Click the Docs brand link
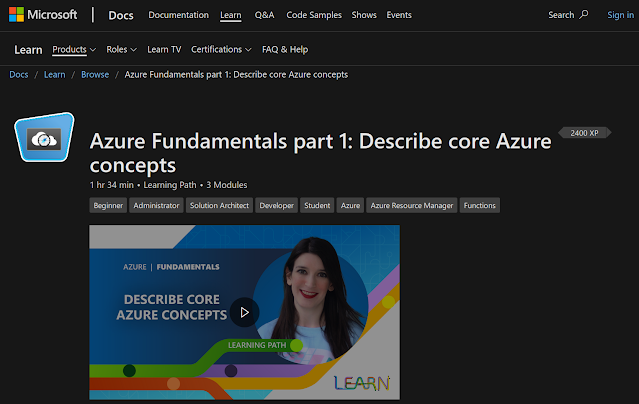639x404 pixels. tap(121, 15)
